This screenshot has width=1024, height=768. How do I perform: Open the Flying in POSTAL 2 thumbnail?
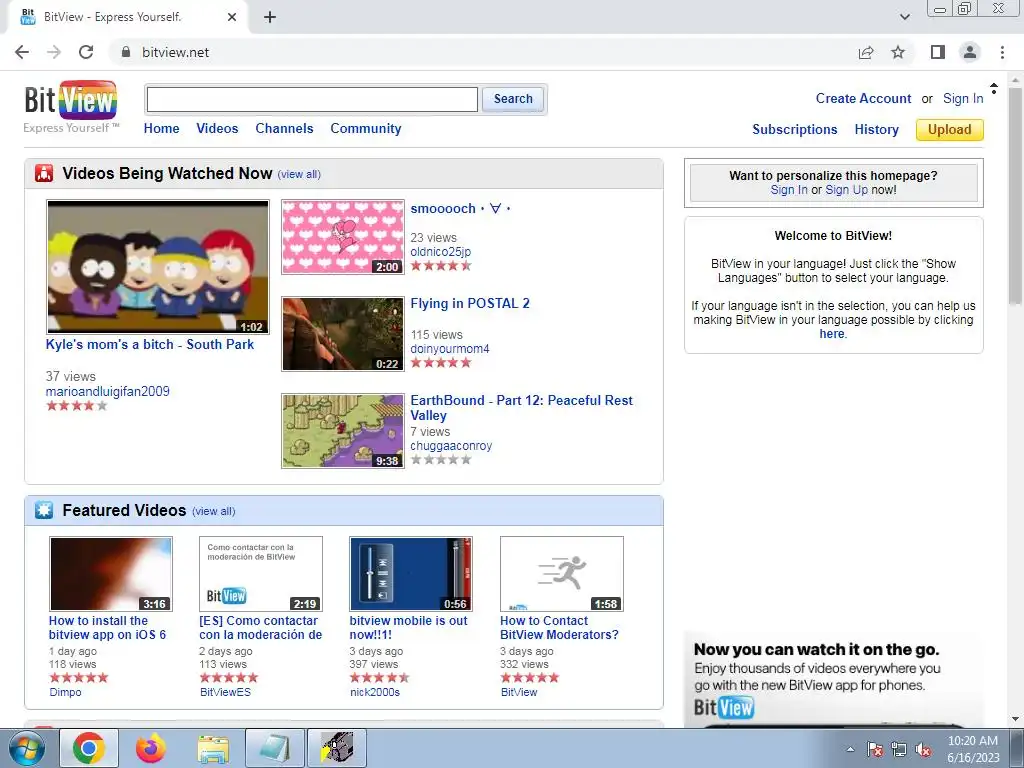343,334
